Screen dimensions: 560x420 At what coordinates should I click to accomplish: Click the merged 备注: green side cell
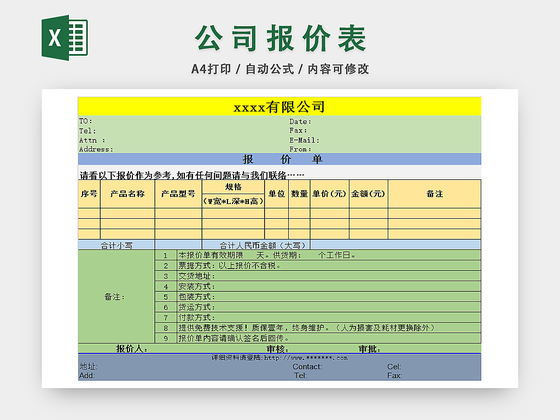click(x=116, y=296)
